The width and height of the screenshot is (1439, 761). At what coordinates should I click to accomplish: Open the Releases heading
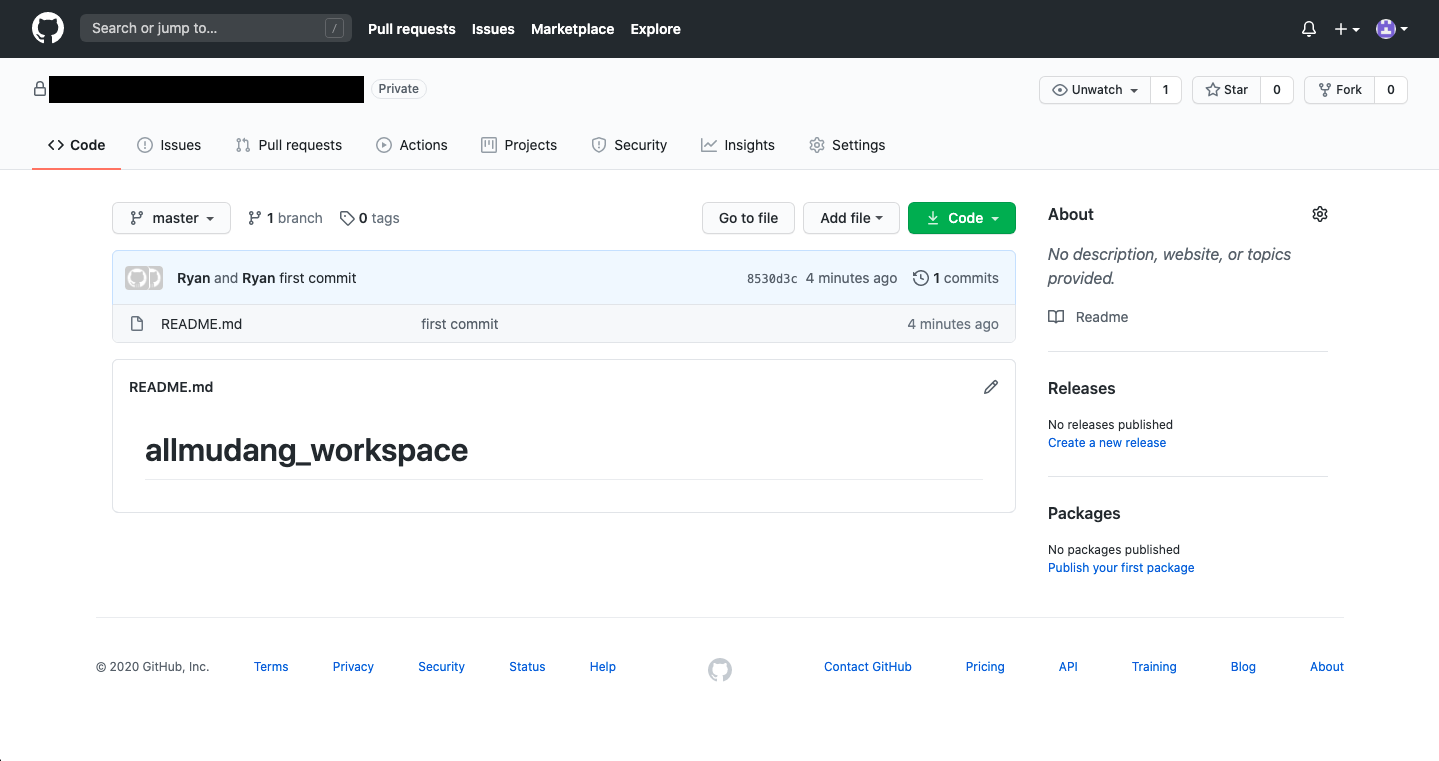point(1081,388)
